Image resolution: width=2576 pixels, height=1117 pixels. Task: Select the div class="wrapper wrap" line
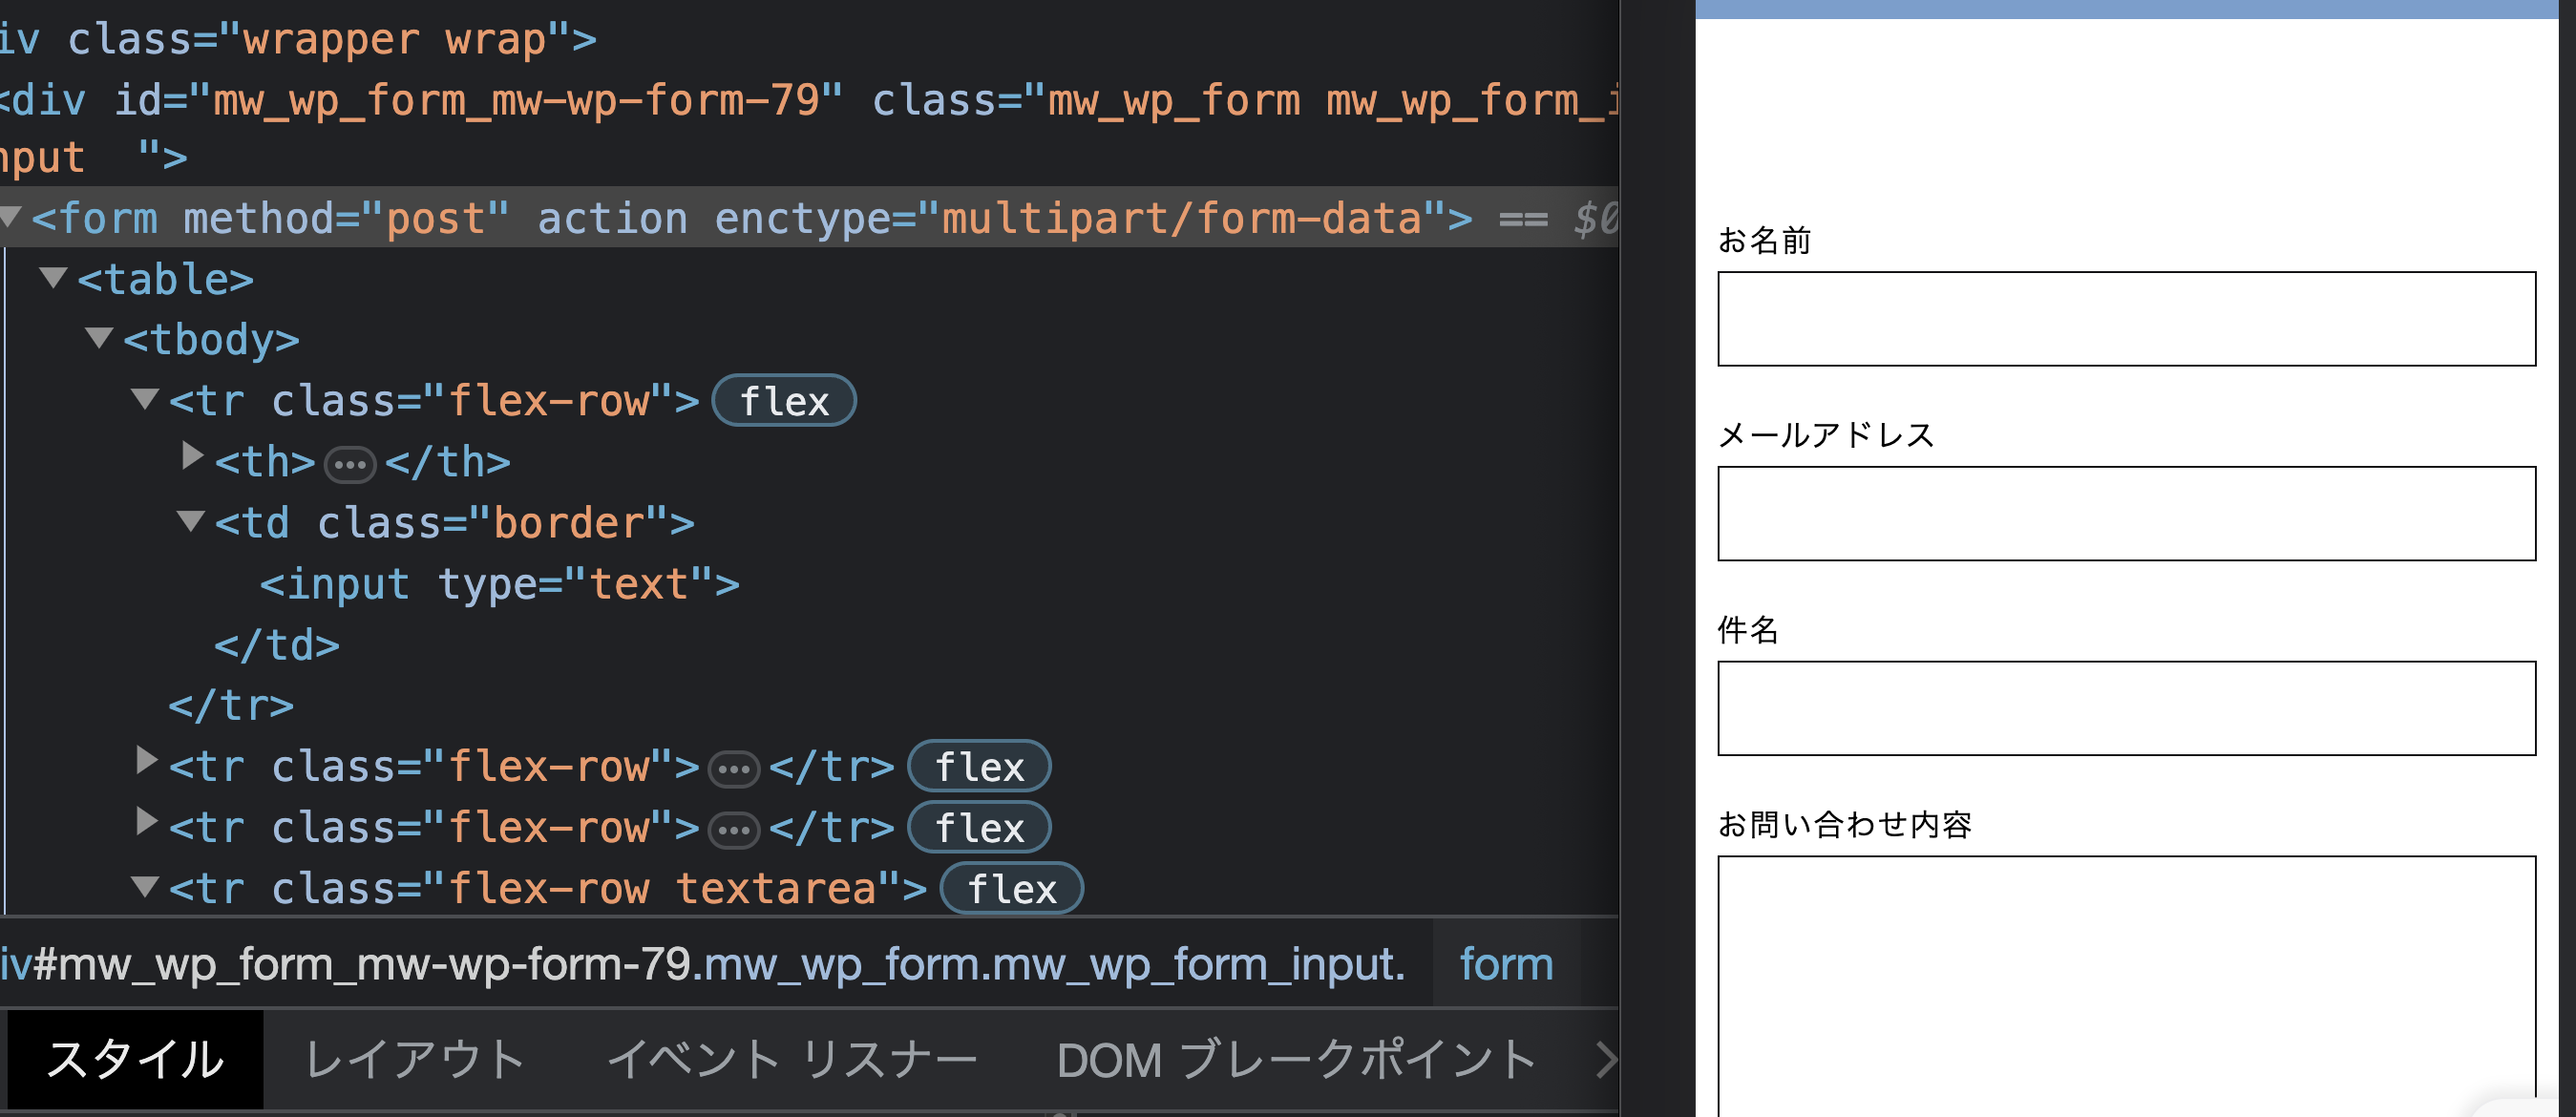coord(298,40)
